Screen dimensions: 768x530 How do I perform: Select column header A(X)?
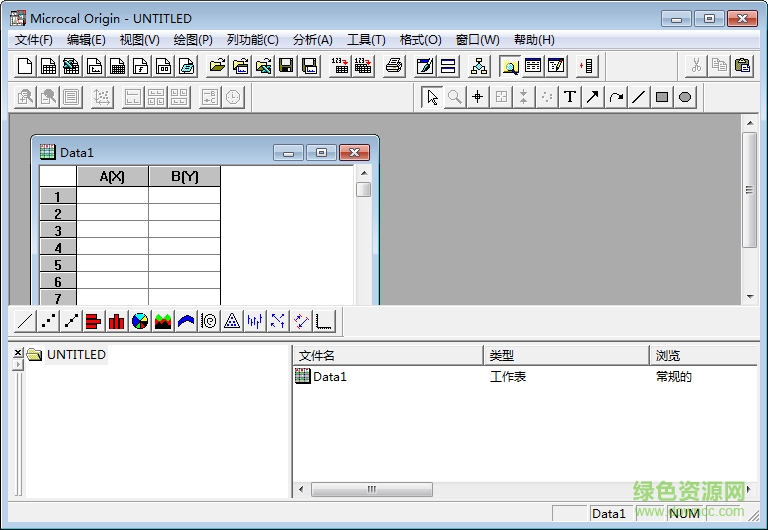[x=112, y=177]
